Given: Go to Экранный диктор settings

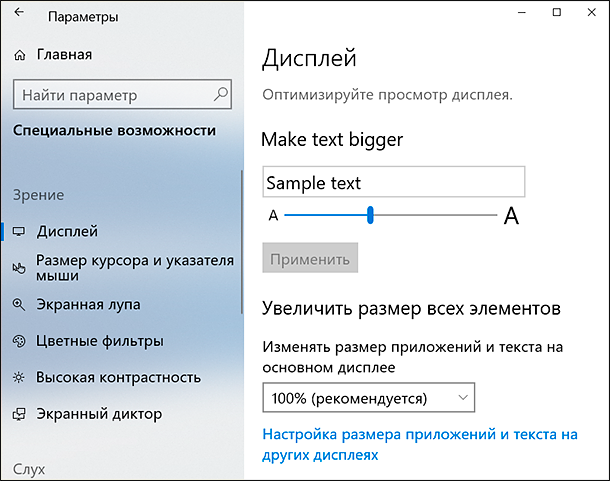Looking at the screenshot, I should [x=99, y=414].
